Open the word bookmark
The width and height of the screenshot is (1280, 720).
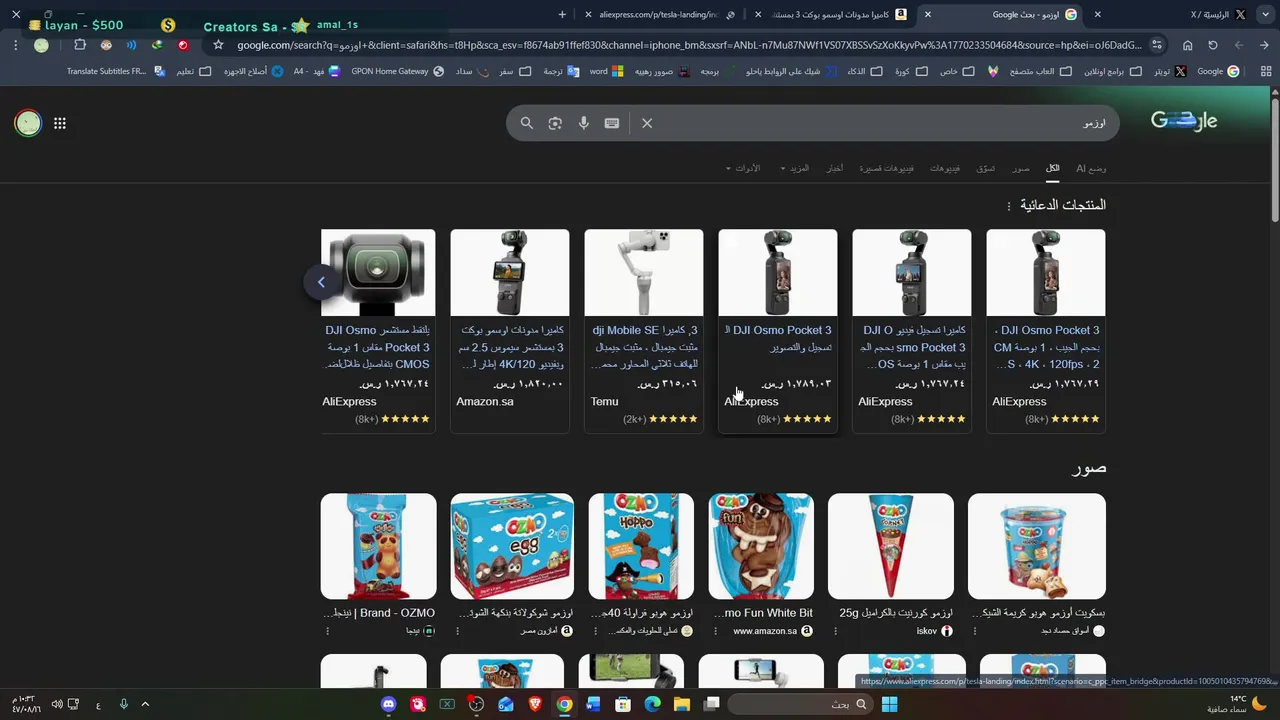(607, 71)
